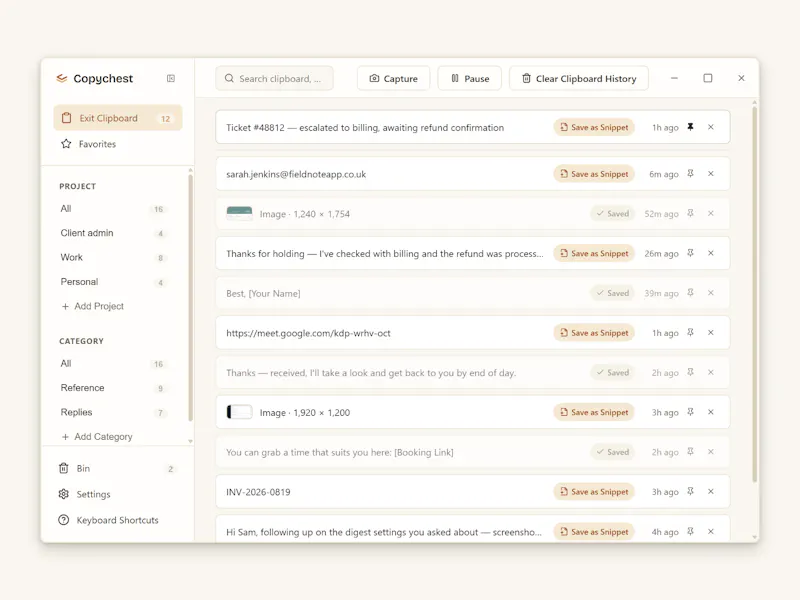Image resolution: width=800 pixels, height=600 pixels.
Task: Pin the Booking Link entry
Action: click(690, 452)
